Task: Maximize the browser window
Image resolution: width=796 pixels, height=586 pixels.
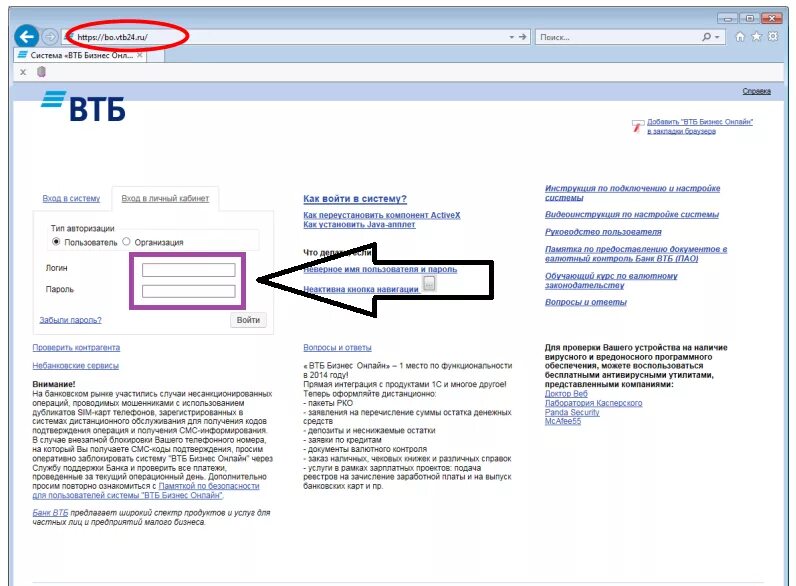Action: point(750,18)
